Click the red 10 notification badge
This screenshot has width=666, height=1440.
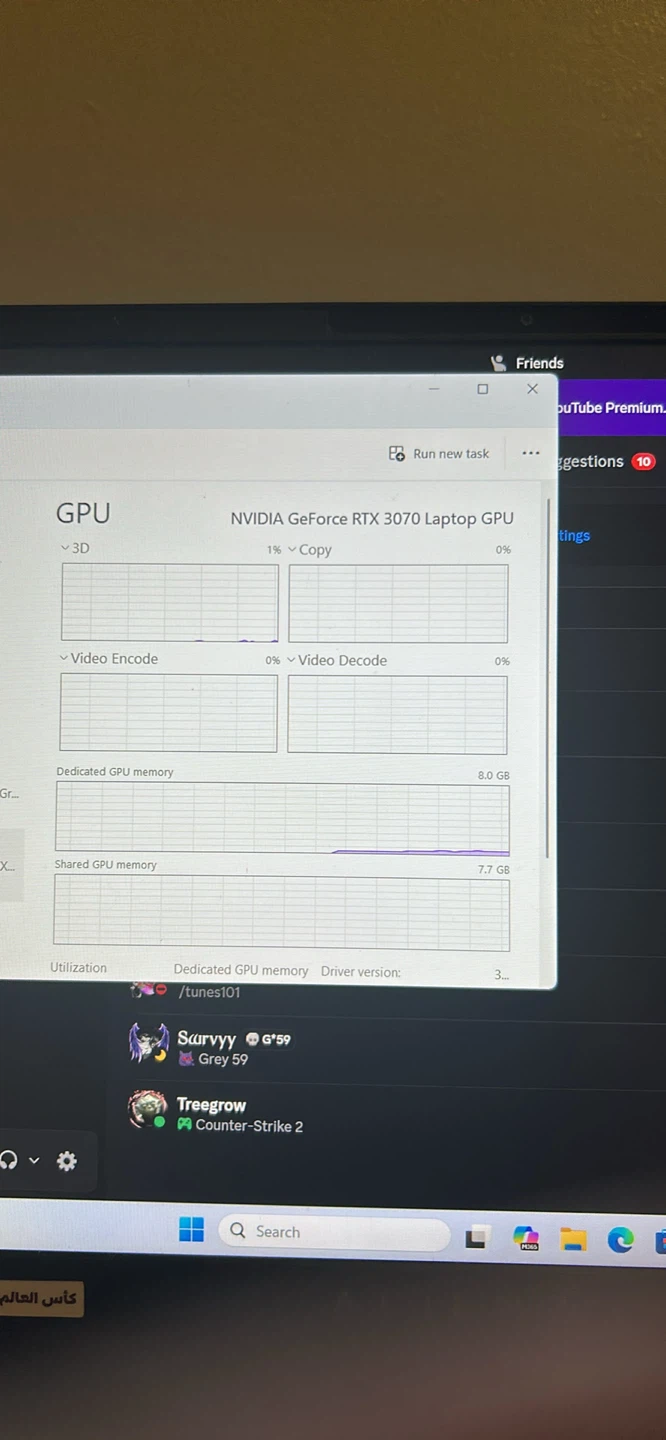[x=643, y=461]
